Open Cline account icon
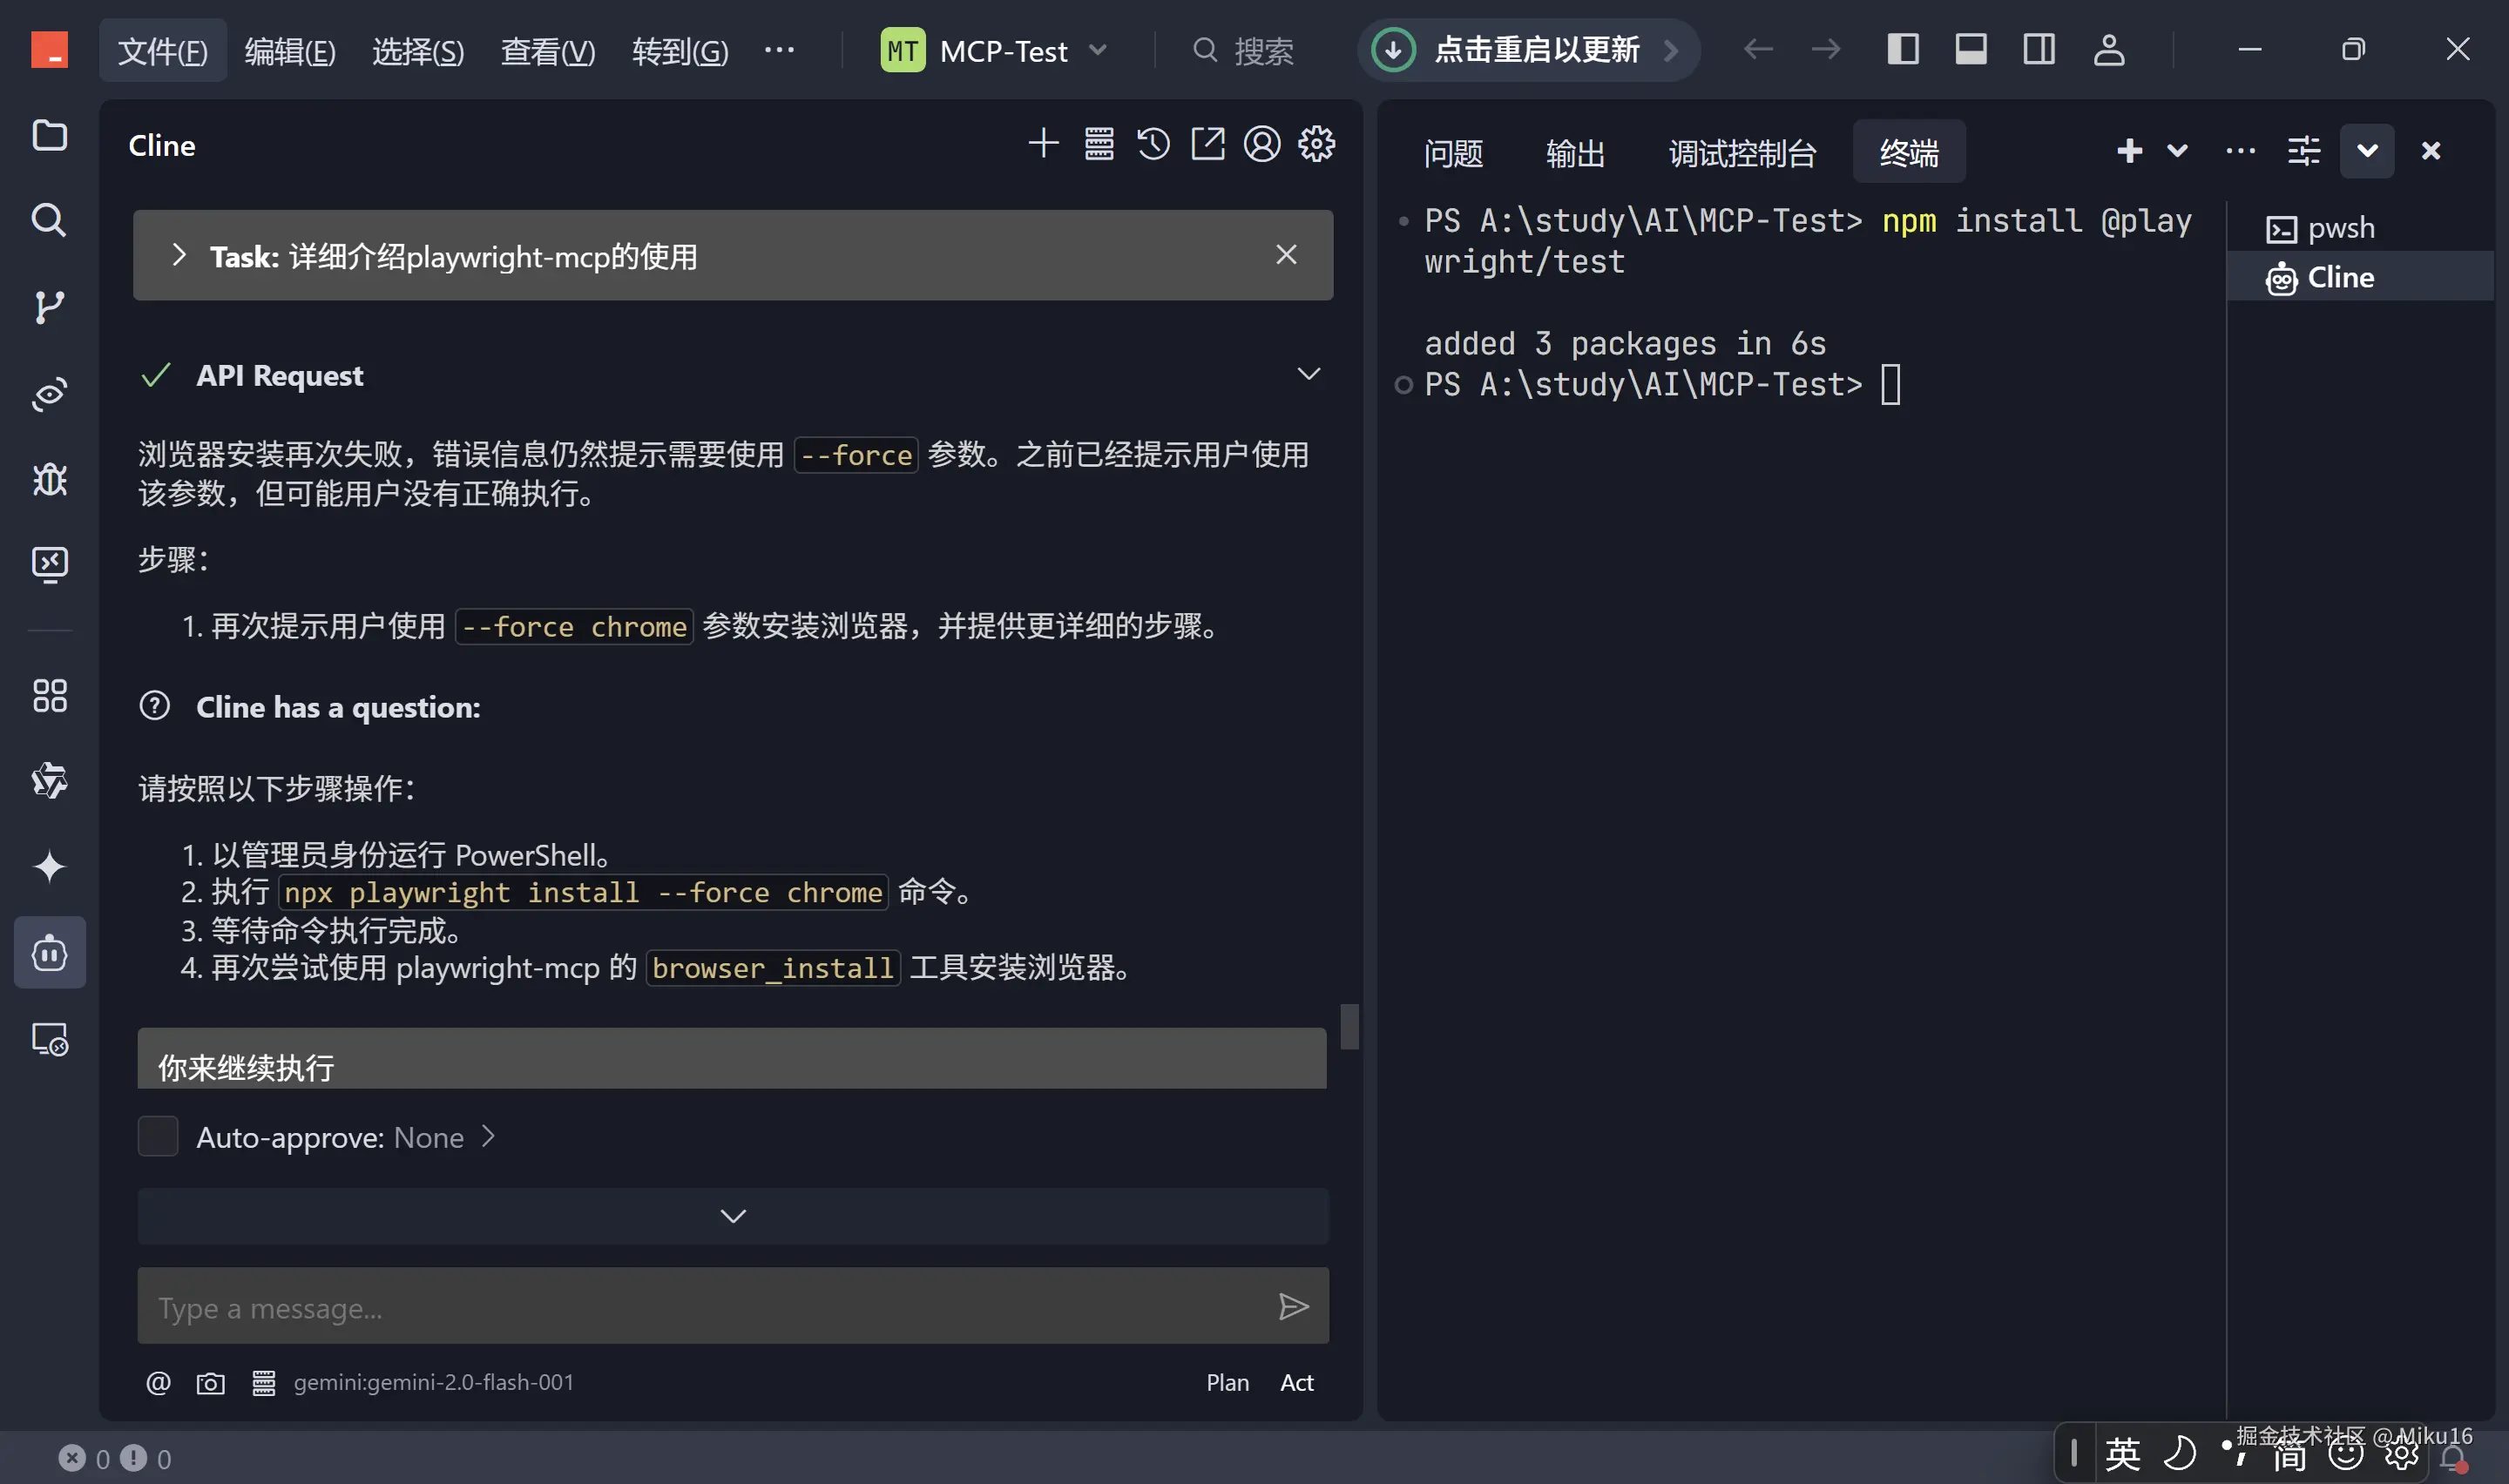This screenshot has width=2509, height=1484. (1262, 144)
